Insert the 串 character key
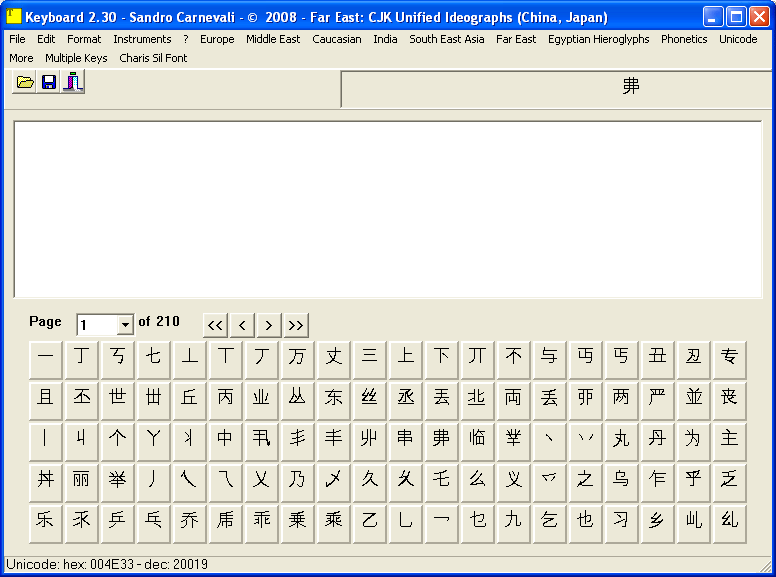 click(405, 442)
